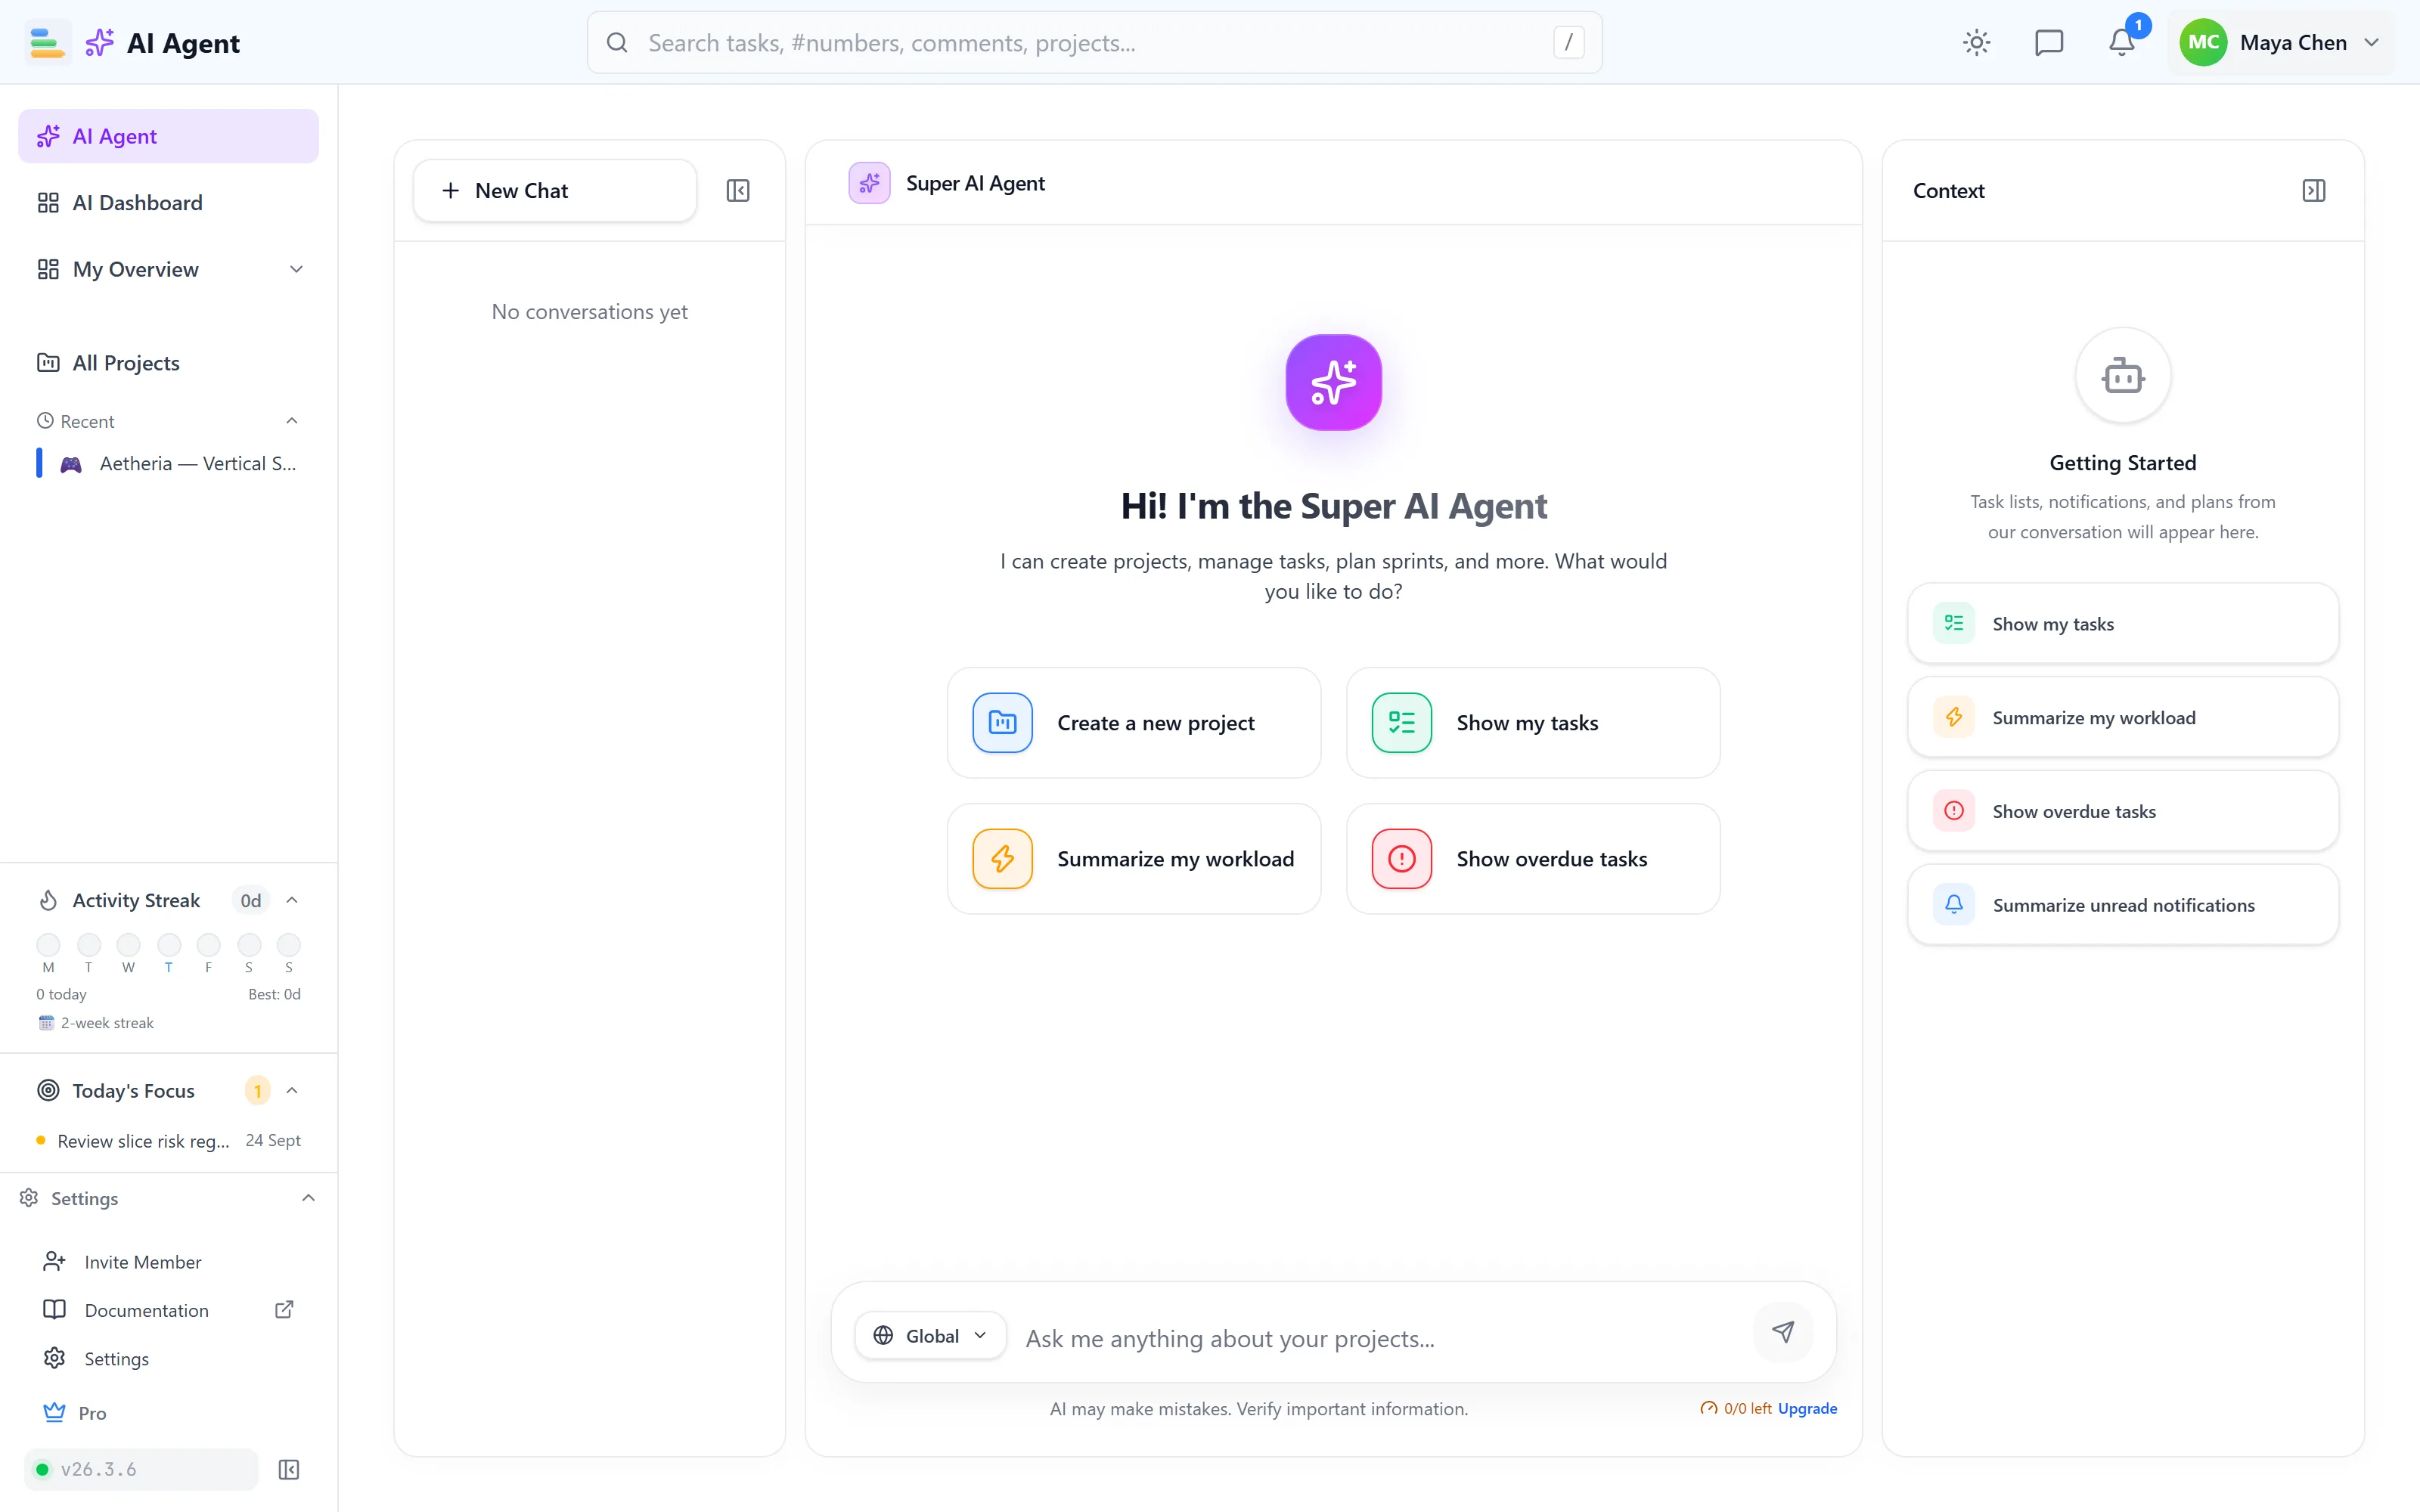Image resolution: width=2420 pixels, height=1512 pixels.
Task: Open the notifications bell
Action: tap(2121, 42)
